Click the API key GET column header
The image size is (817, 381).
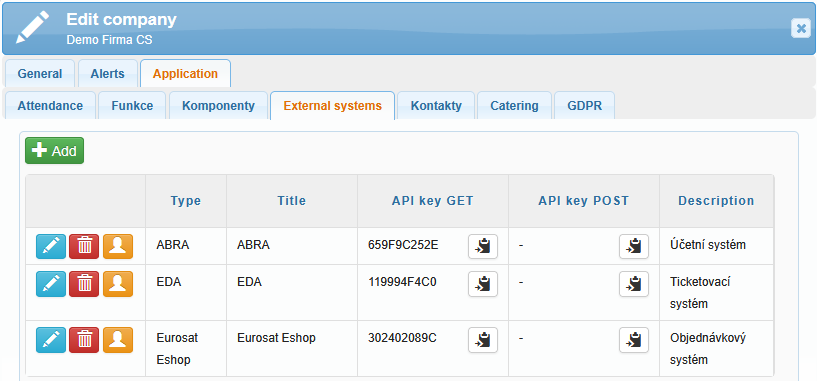coord(432,201)
